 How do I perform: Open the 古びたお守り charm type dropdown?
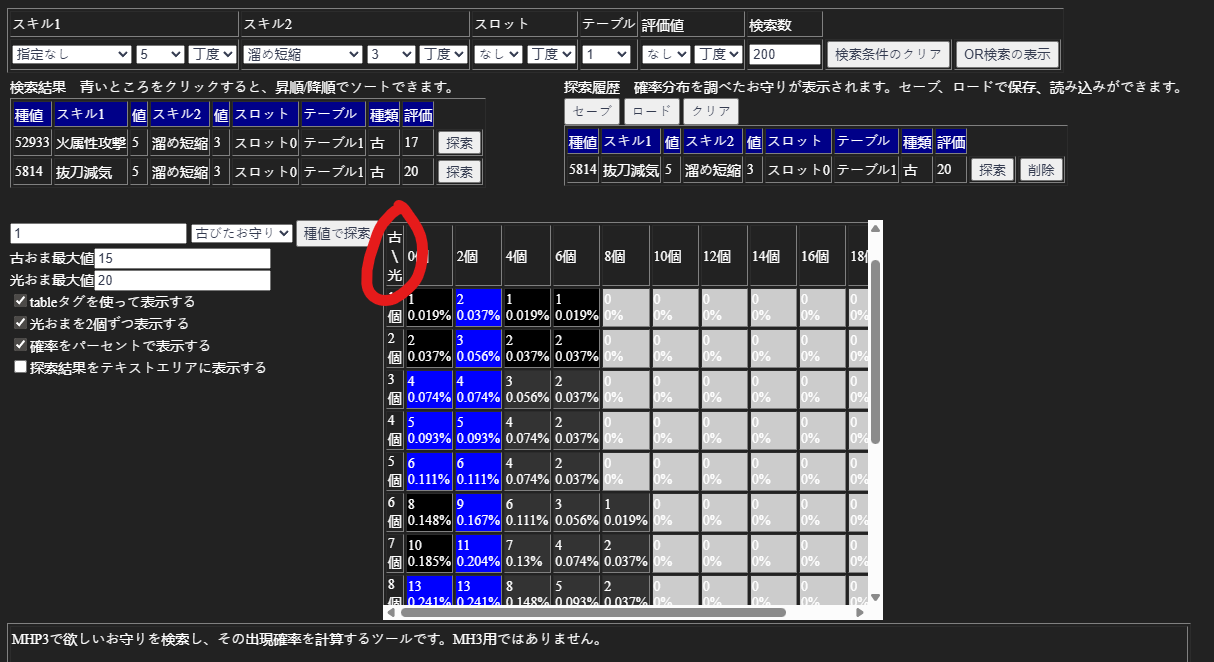[242, 233]
